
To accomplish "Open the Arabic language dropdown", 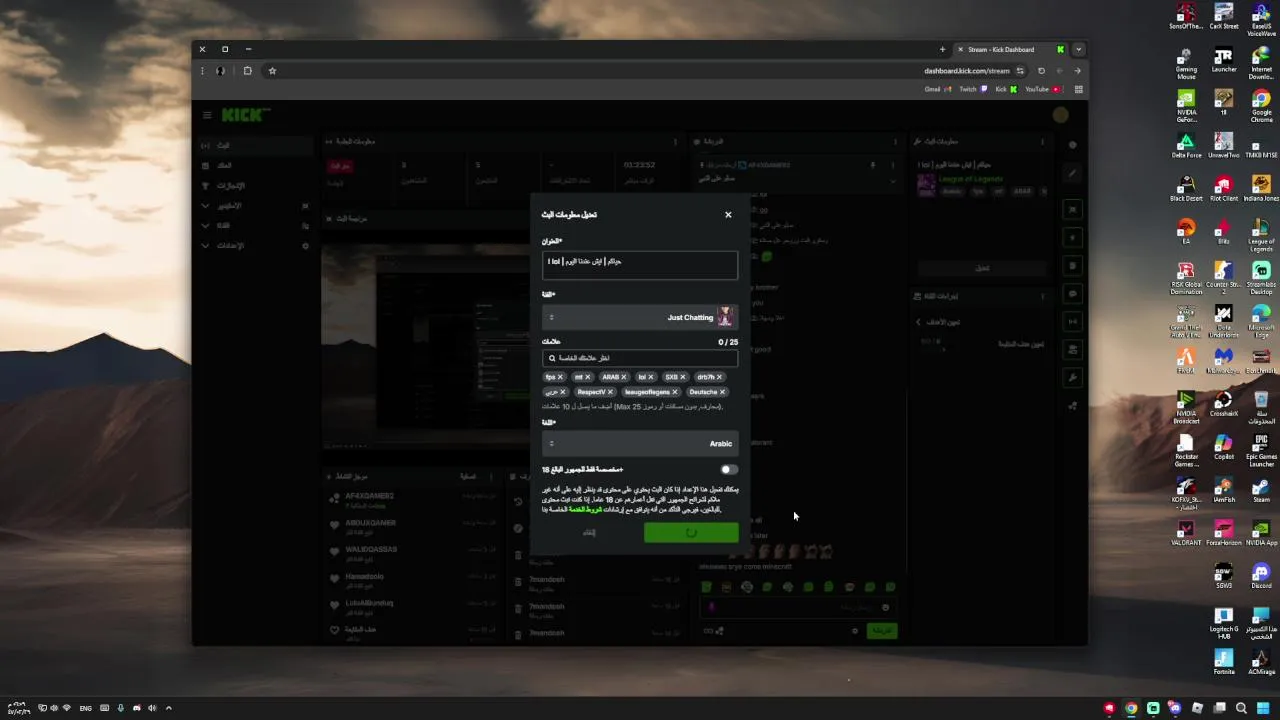I will 640,443.
